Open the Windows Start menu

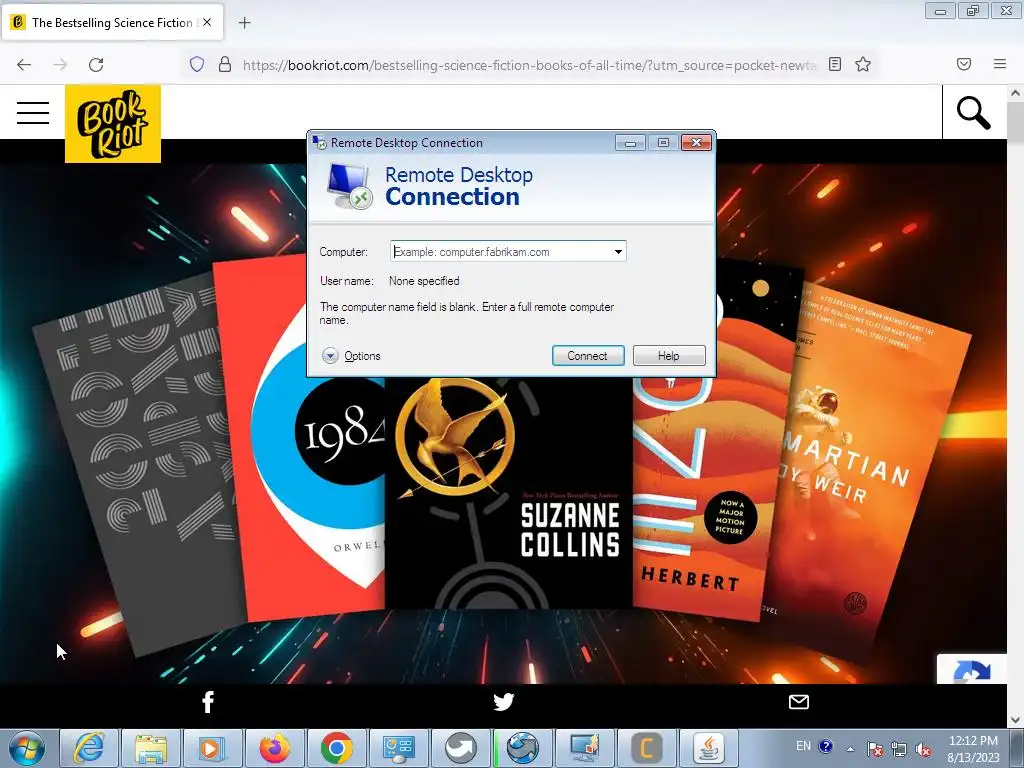(27, 748)
